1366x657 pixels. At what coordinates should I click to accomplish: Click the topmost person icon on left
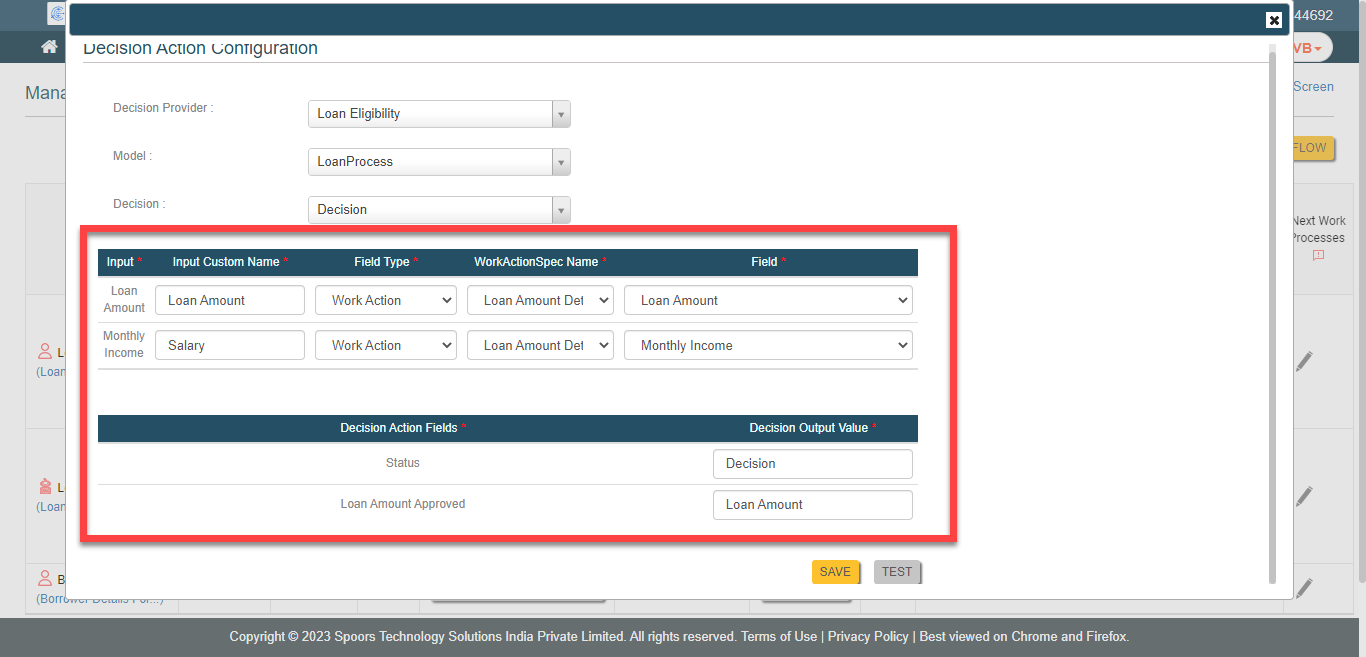point(44,352)
